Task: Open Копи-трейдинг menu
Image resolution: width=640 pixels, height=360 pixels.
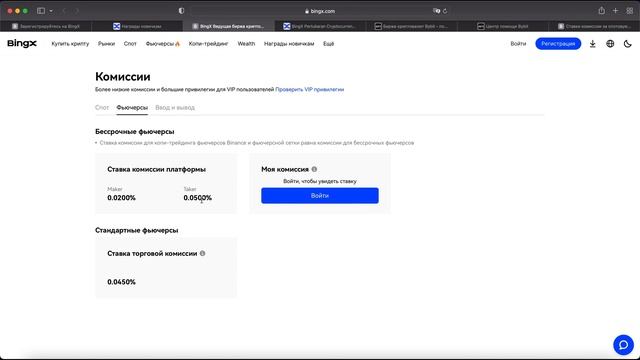Action: coord(208,44)
